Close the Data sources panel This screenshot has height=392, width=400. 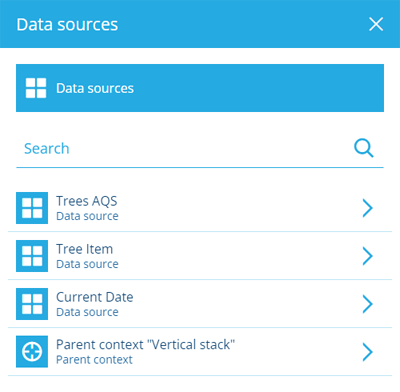[x=376, y=24]
